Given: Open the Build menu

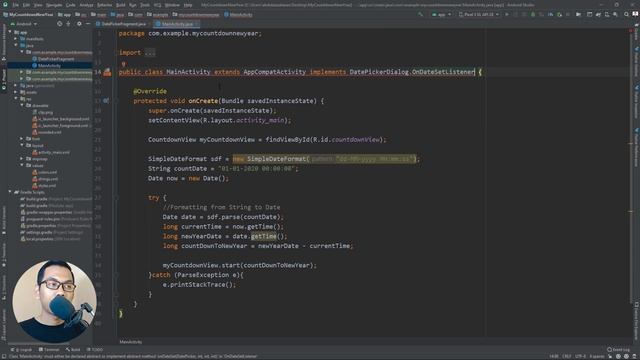Looking at the screenshot, I should 120,5.
